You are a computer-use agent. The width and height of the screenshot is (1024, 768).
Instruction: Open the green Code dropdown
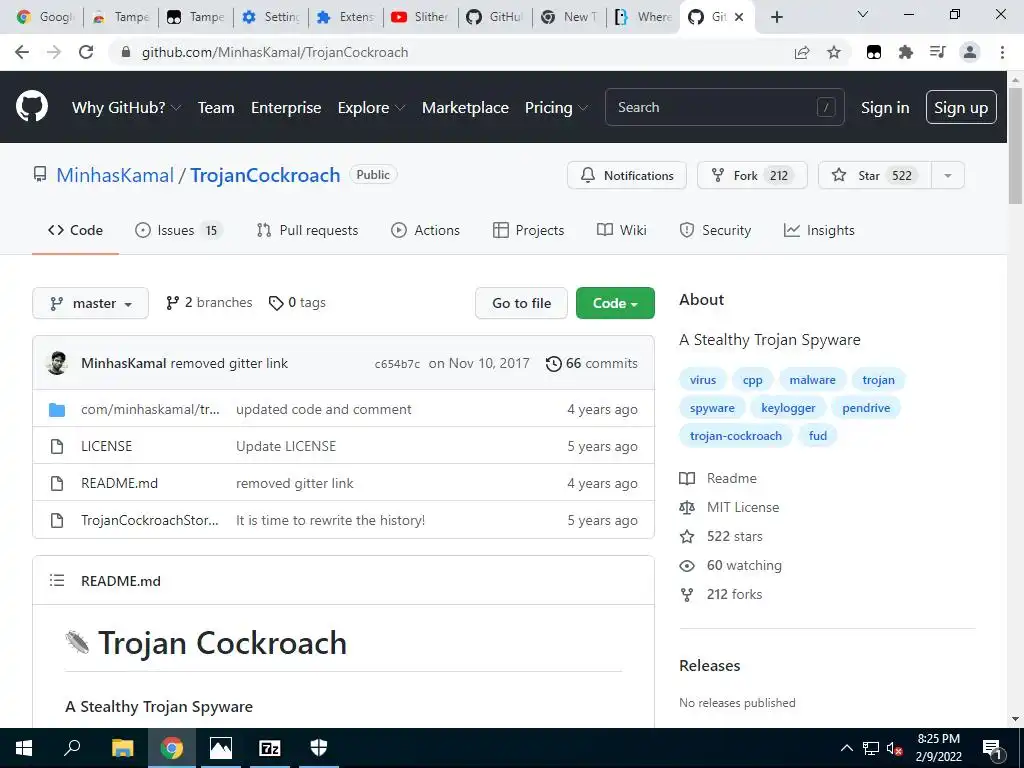615,303
